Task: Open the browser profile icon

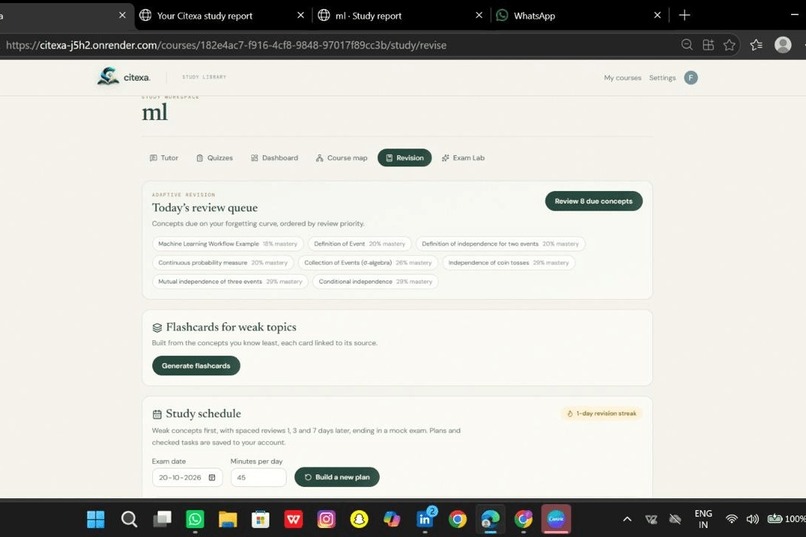Action: (783, 45)
